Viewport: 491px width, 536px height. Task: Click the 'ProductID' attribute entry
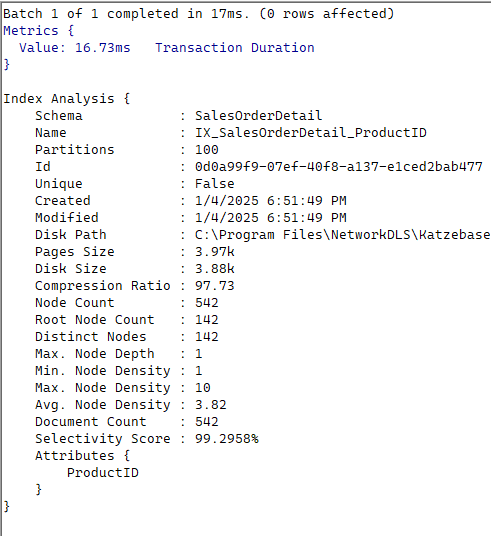103,473
